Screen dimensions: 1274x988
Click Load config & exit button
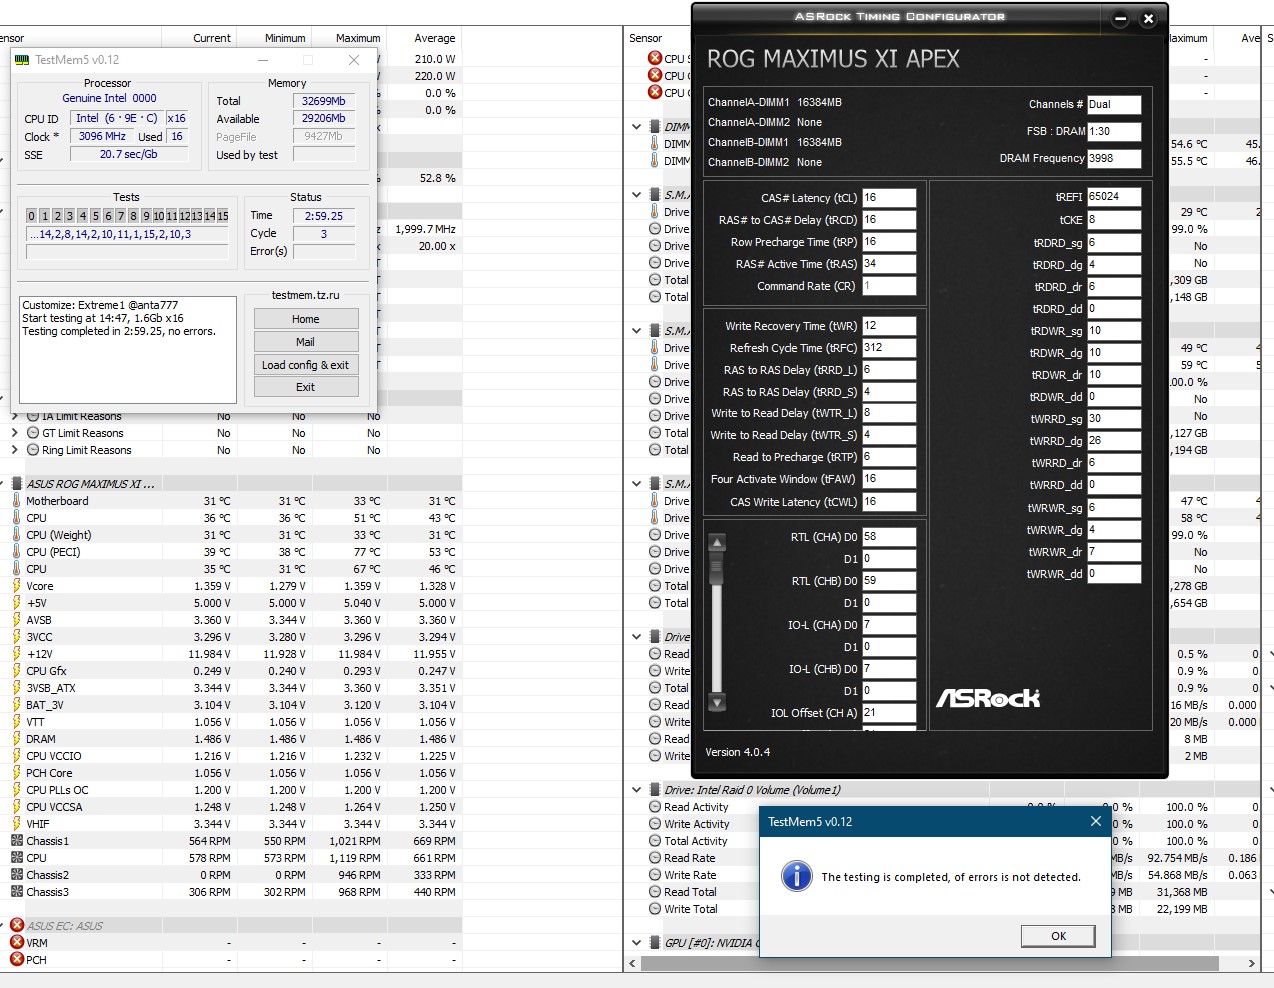tap(306, 365)
